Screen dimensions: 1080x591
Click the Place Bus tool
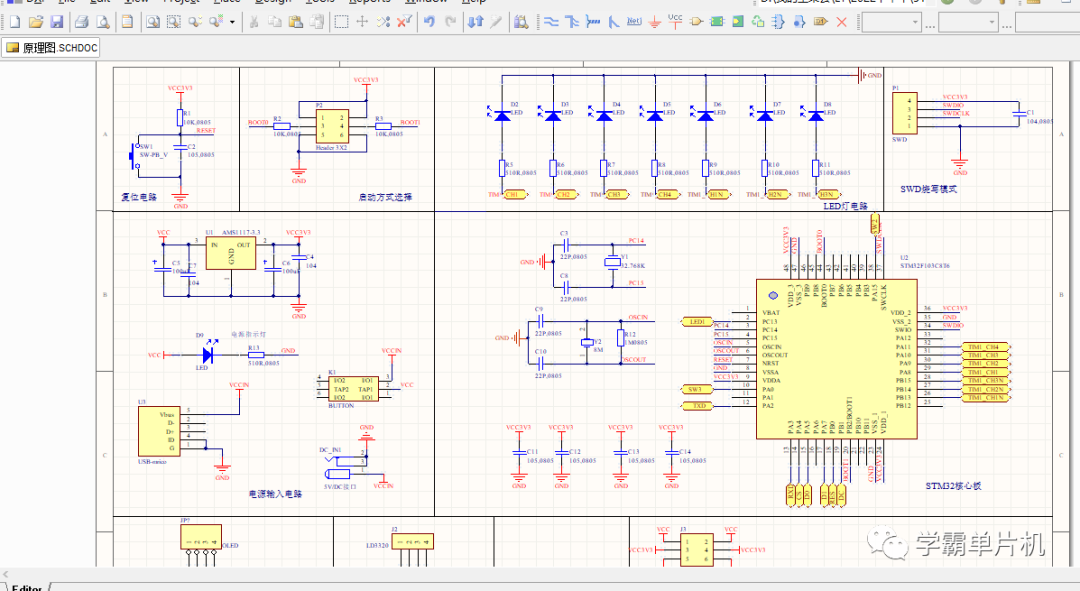point(572,22)
